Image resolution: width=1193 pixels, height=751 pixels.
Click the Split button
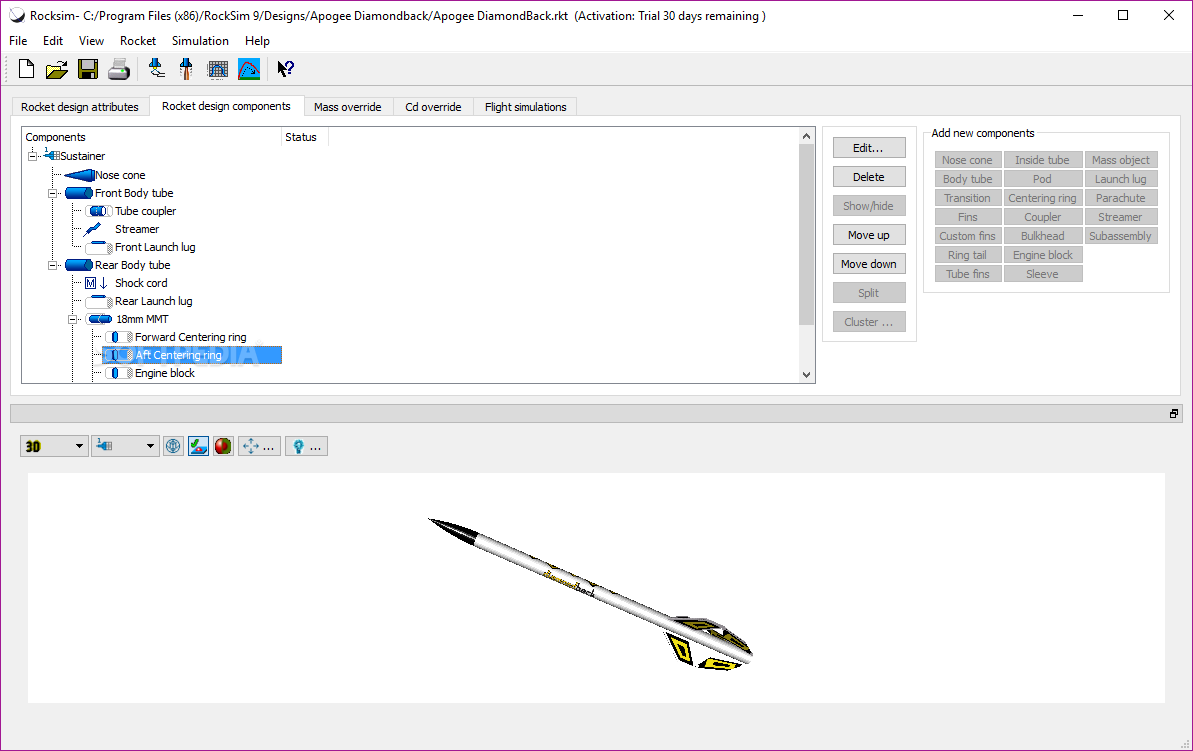[869, 293]
